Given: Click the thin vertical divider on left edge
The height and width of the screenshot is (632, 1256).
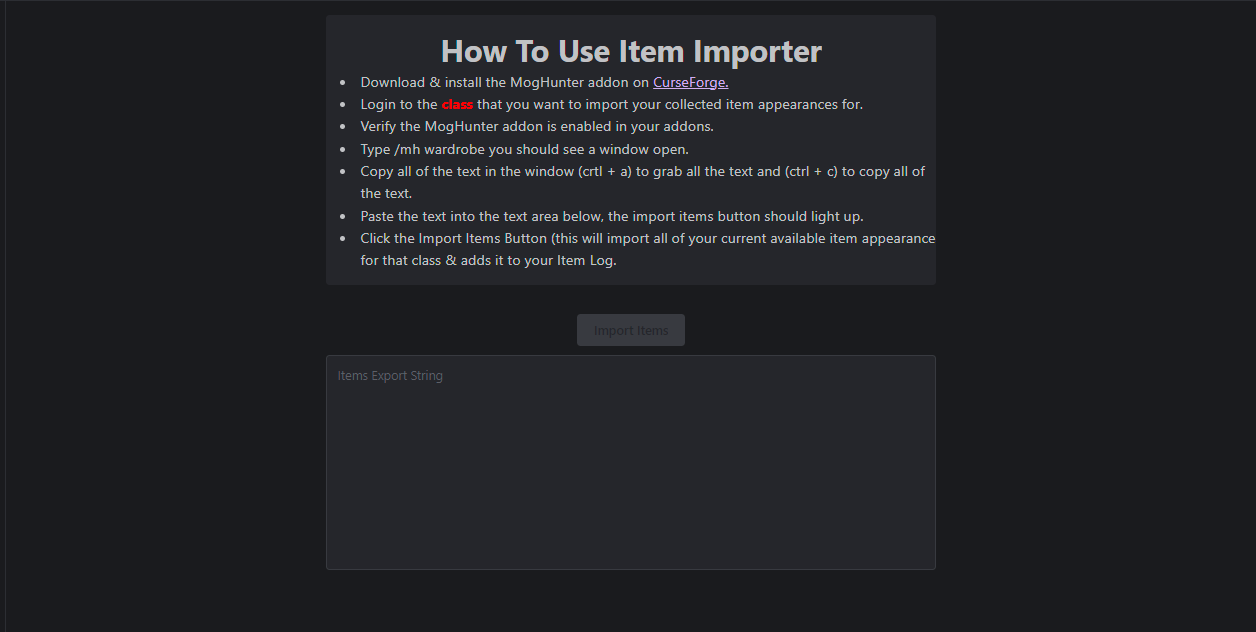Looking at the screenshot, I should point(5,316).
